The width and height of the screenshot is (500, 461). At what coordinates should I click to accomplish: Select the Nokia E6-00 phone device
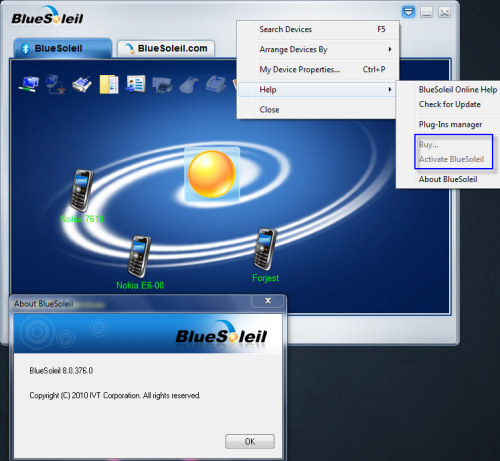[140, 257]
